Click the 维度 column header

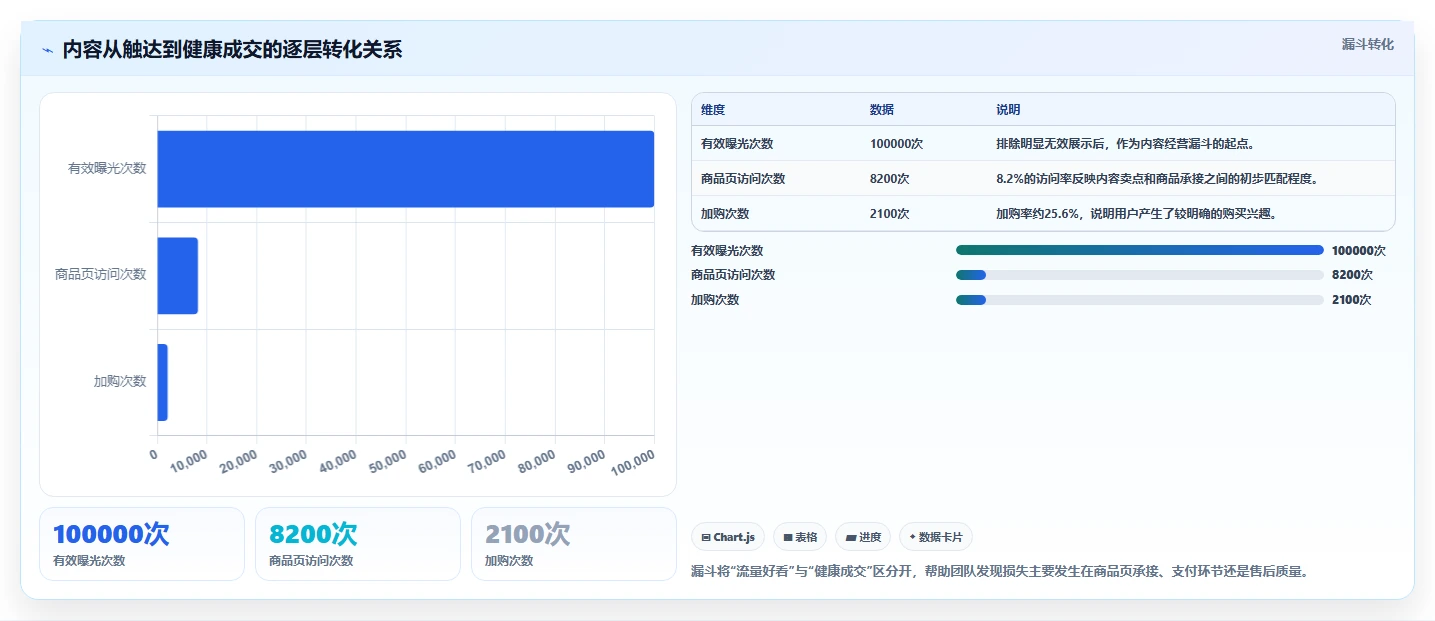[x=713, y=109]
